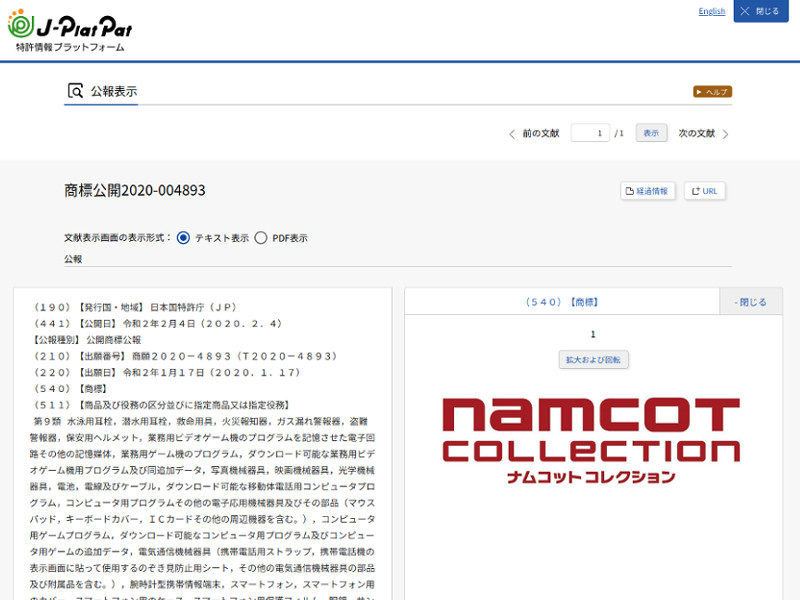This screenshot has height=600, width=800.
Task: Select PDF表示 radio button
Action: tap(261, 238)
